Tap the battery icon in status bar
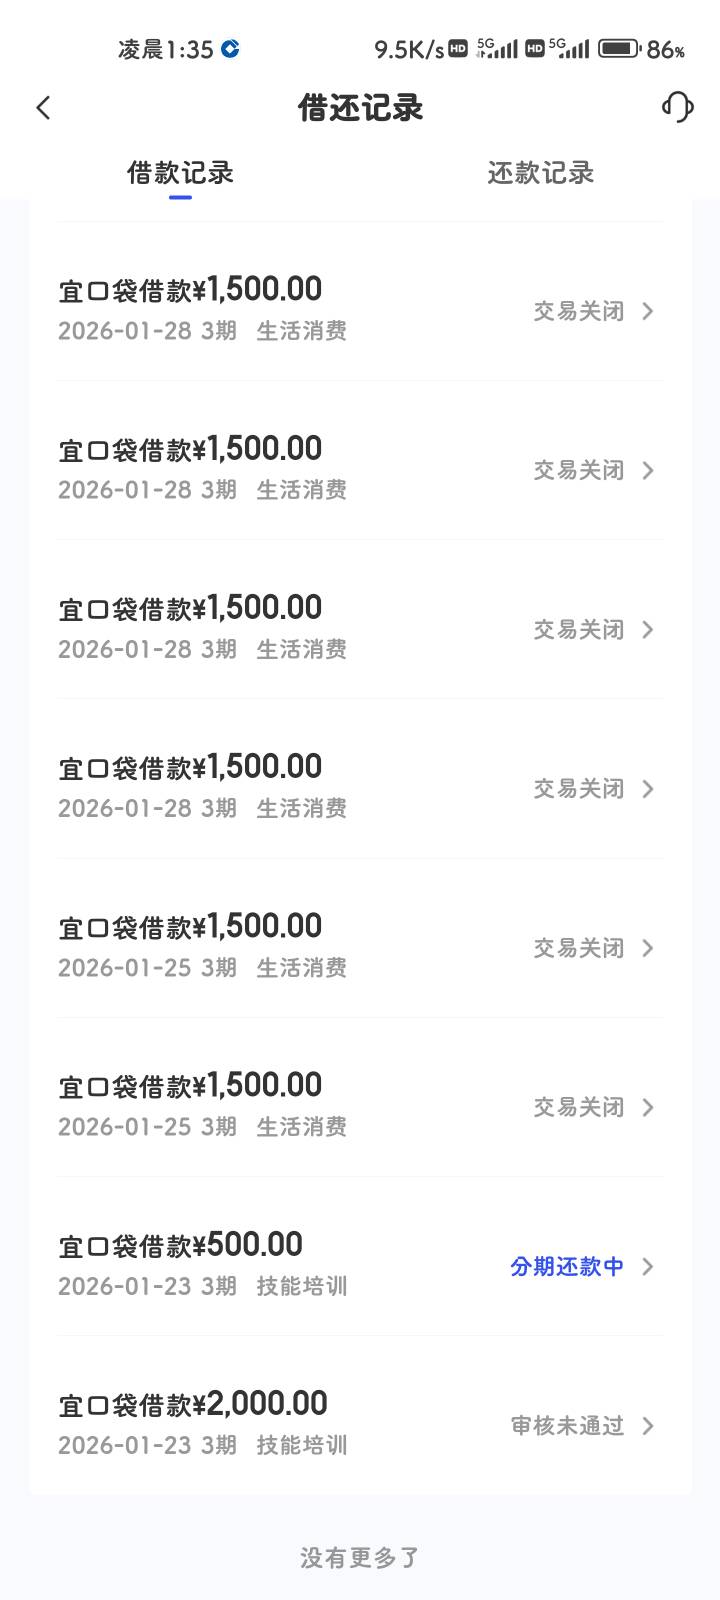 point(618,48)
